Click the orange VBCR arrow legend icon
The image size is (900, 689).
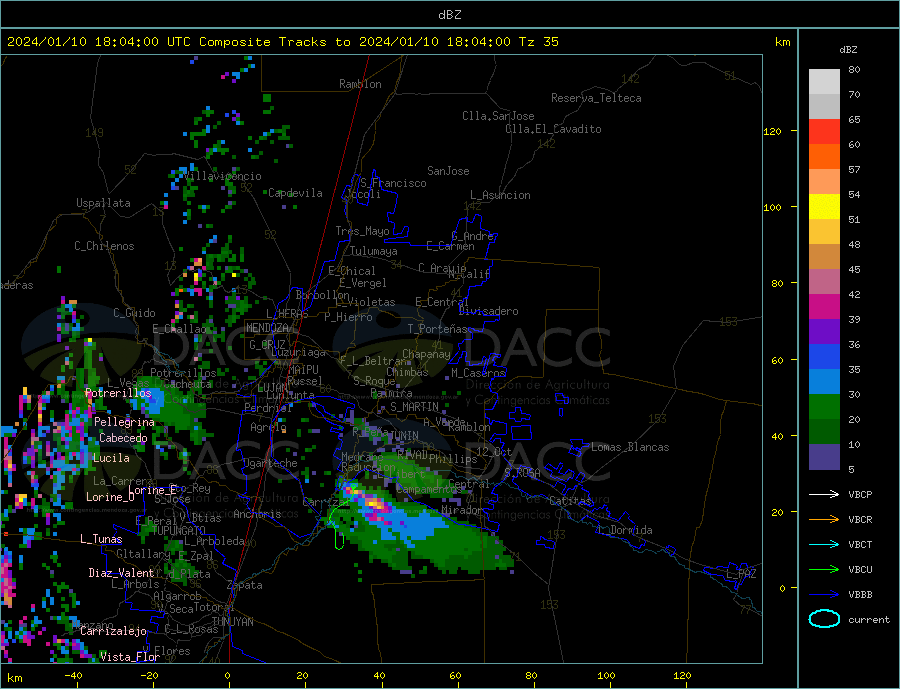[x=824, y=520]
